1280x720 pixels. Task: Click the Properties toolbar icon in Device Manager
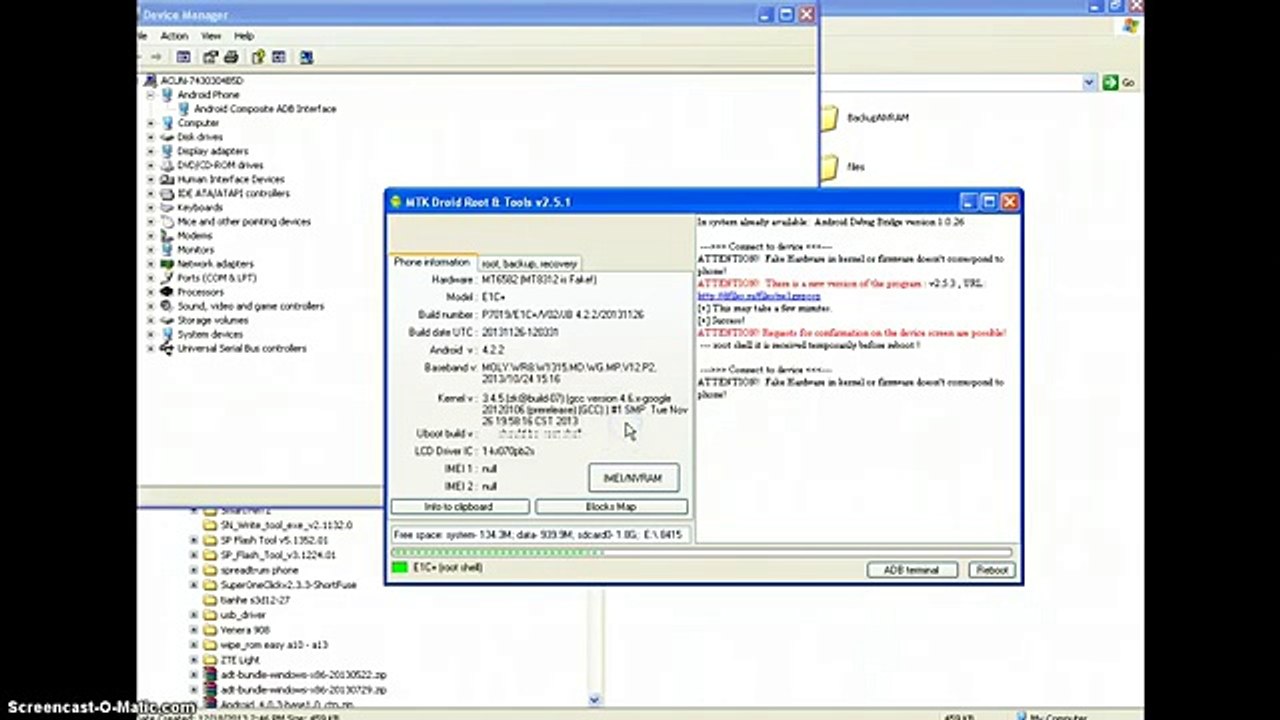pyautogui.click(x=210, y=57)
